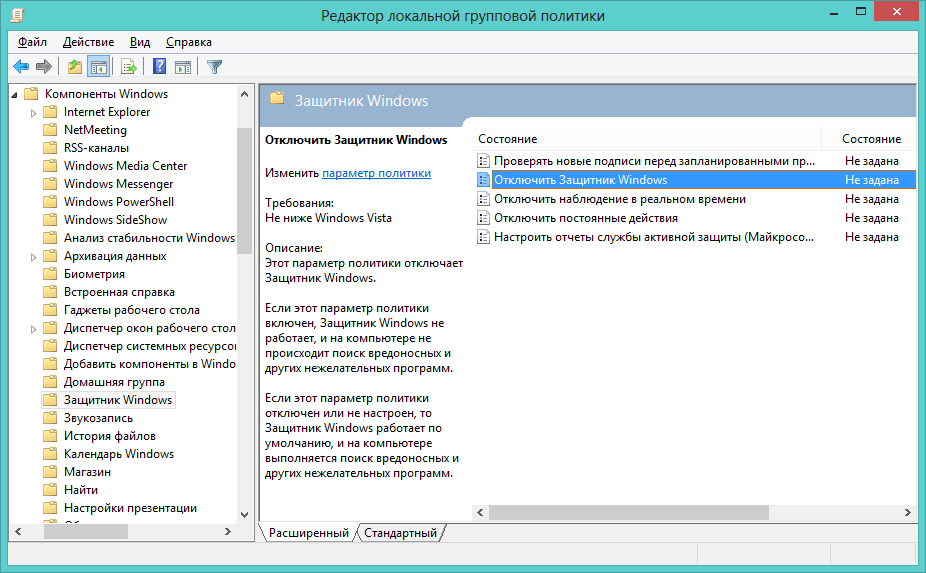Click the policy list left scroll arrow
This screenshot has width=926, height=573.
click(480, 513)
